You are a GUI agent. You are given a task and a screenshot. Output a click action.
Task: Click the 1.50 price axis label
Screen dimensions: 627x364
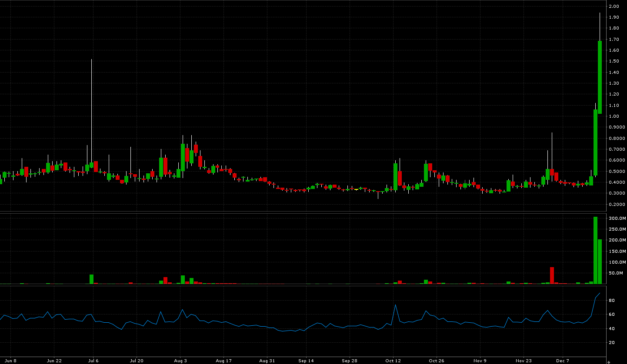pos(614,61)
